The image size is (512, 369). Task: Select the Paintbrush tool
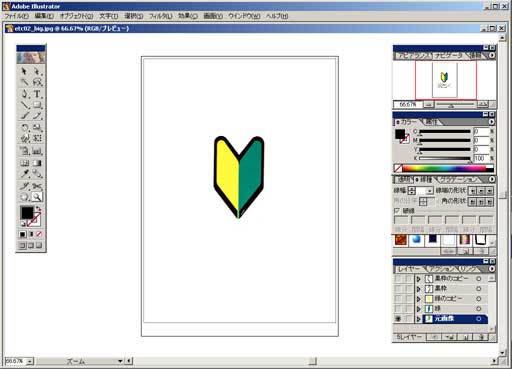[25, 116]
